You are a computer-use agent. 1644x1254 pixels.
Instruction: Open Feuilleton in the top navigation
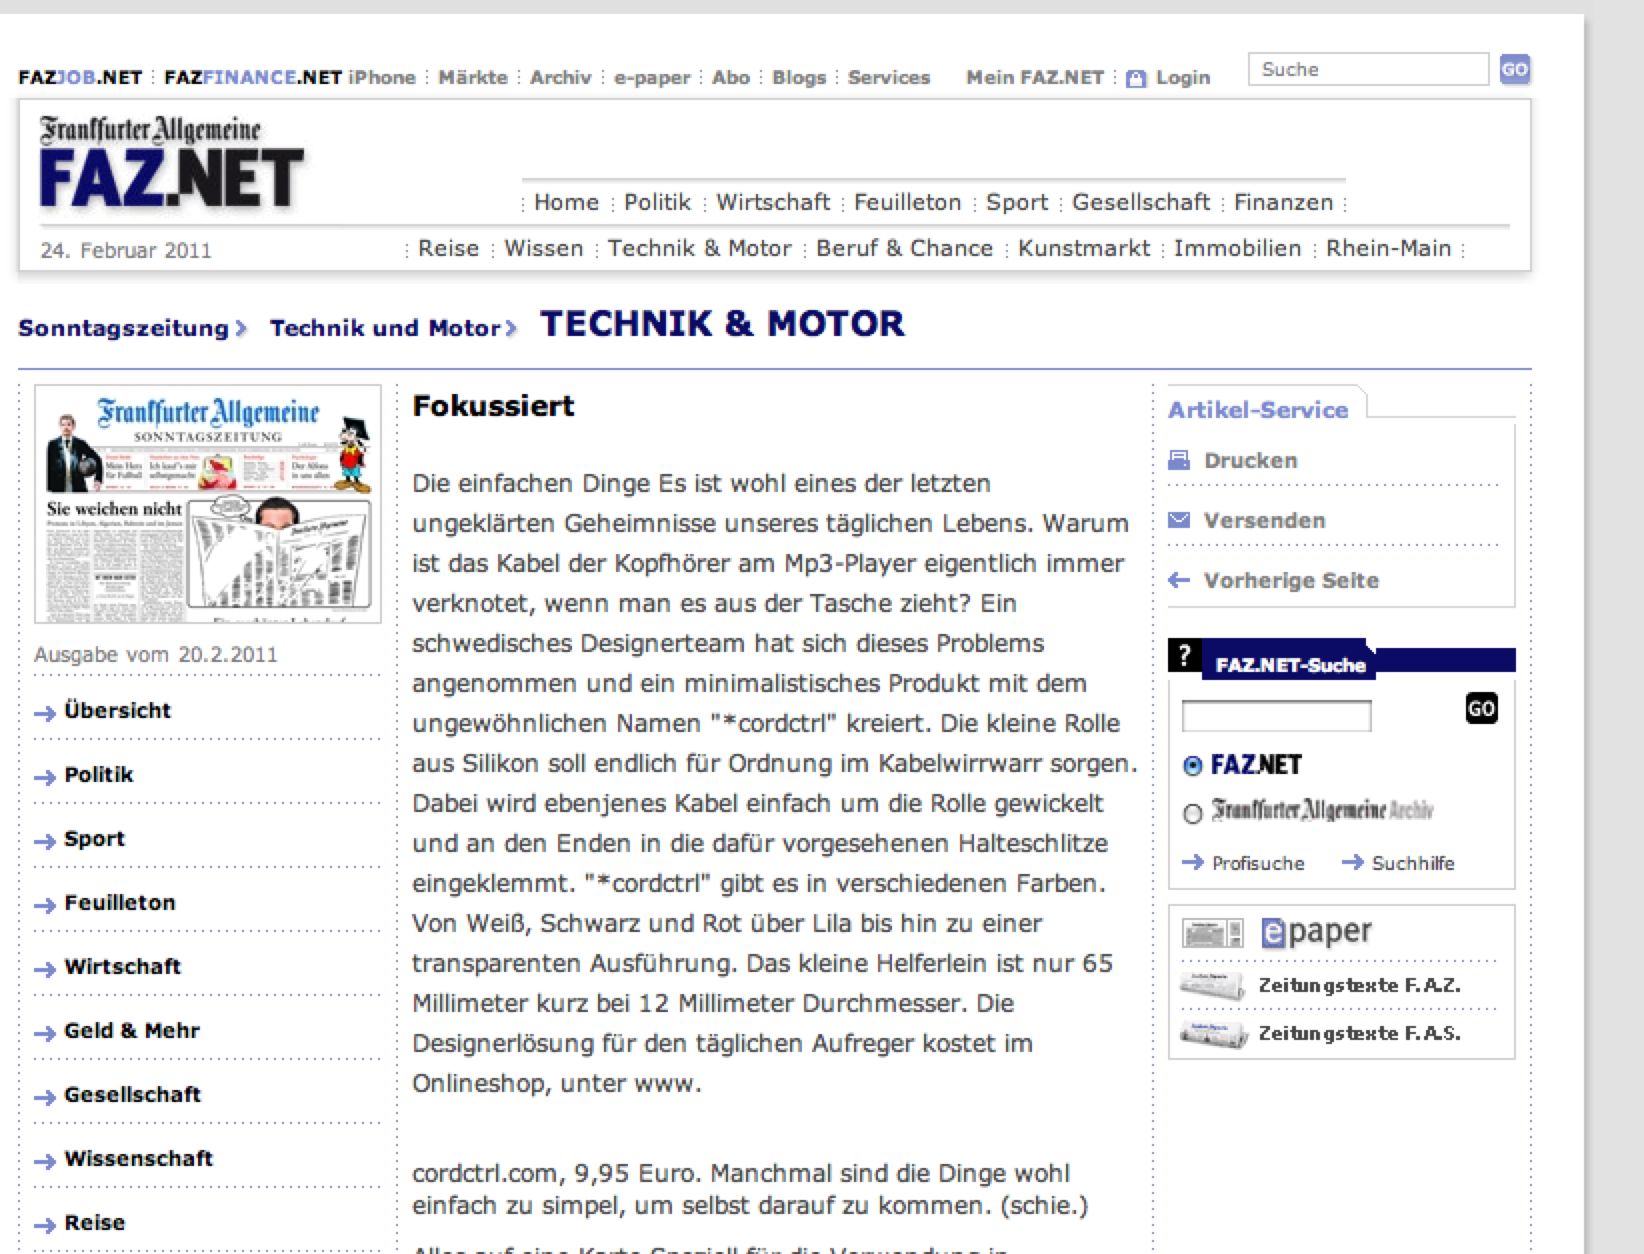(907, 202)
